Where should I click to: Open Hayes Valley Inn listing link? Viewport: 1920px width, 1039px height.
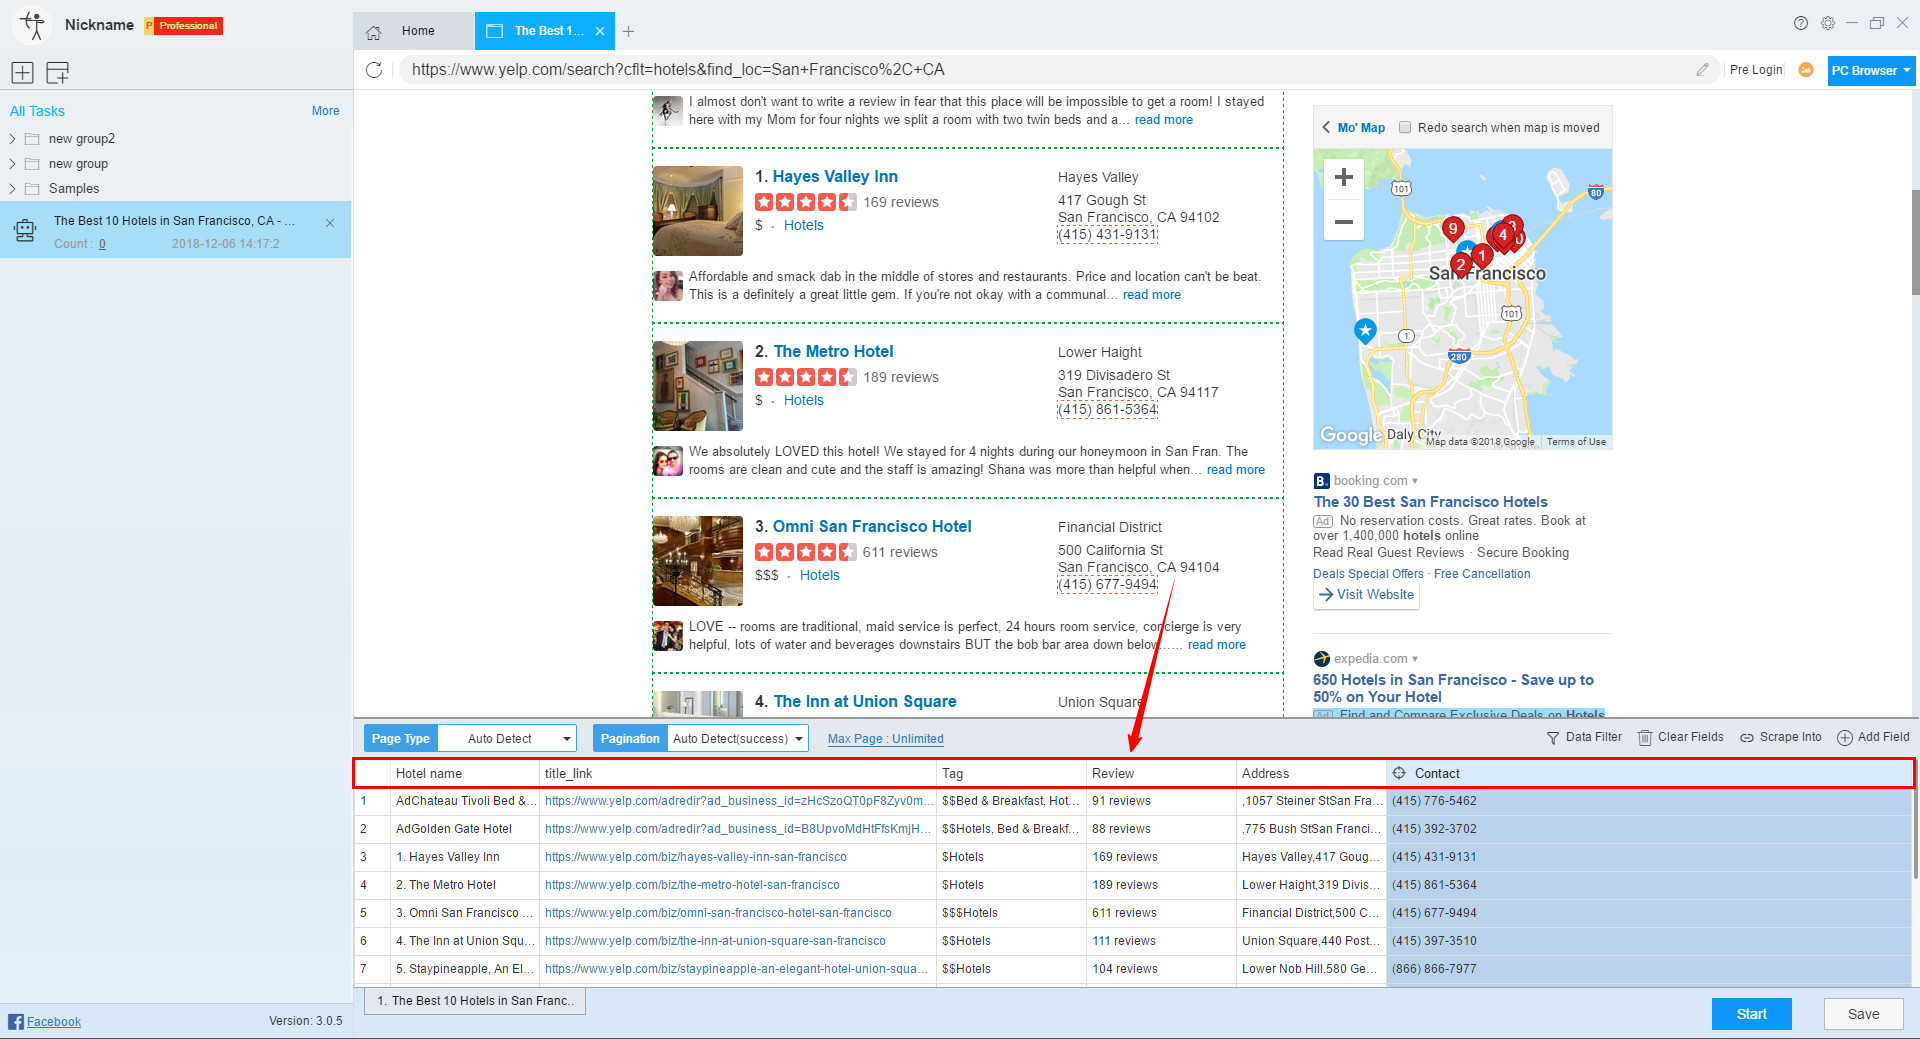(835, 177)
